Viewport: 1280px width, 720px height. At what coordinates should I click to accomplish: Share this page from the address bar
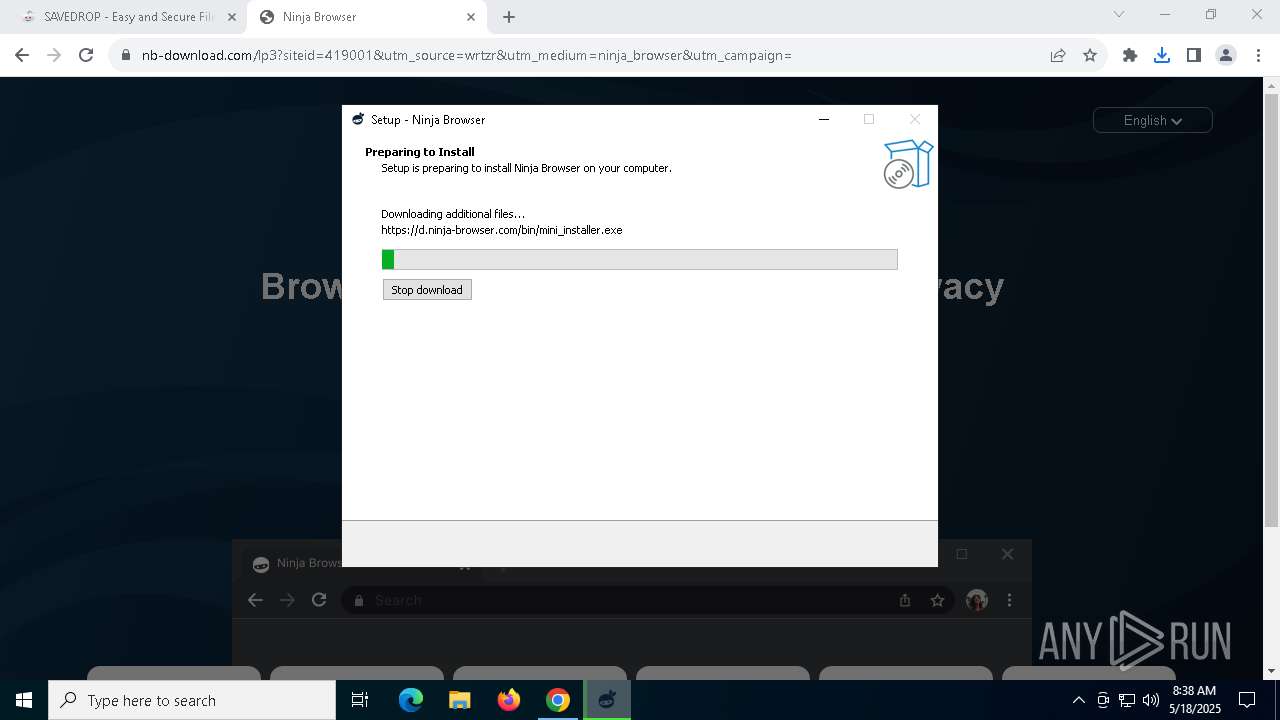coord(1058,55)
